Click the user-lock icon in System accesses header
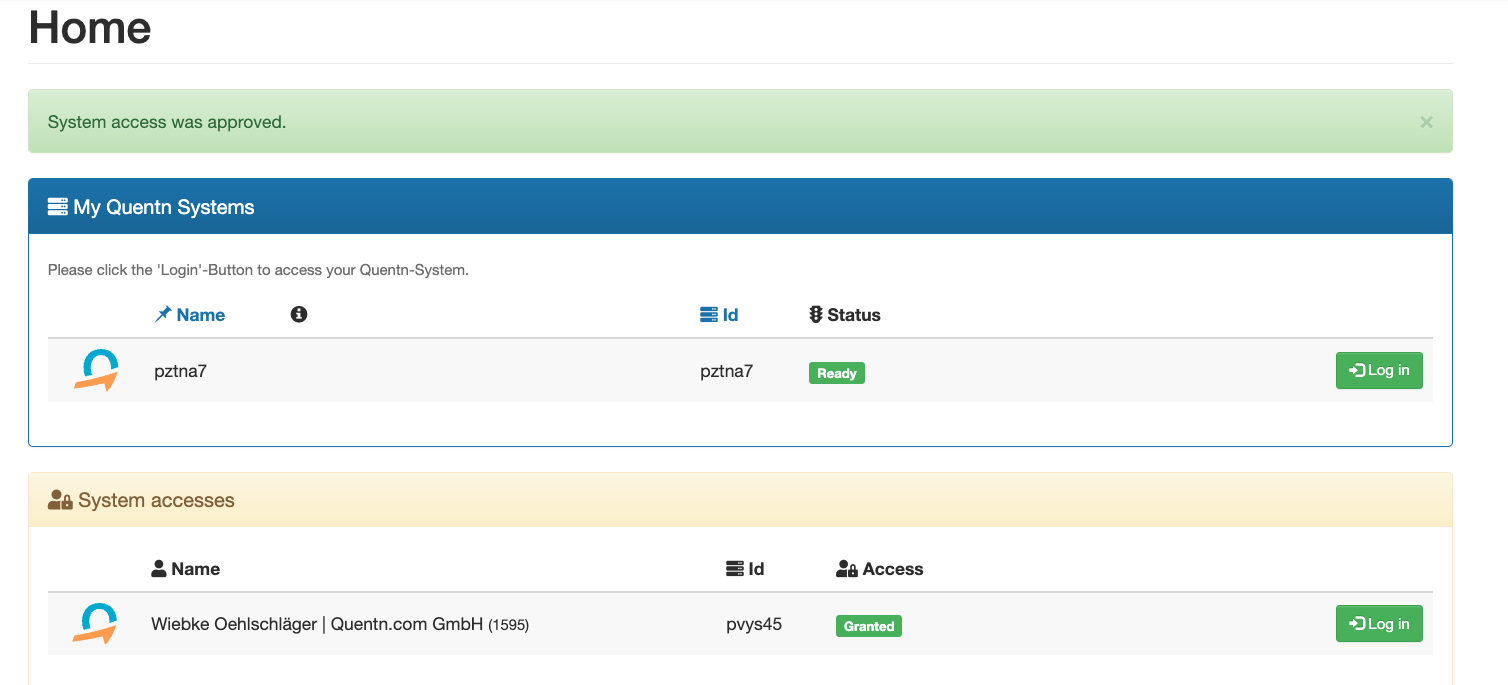The width and height of the screenshot is (1508, 685). click(60, 500)
